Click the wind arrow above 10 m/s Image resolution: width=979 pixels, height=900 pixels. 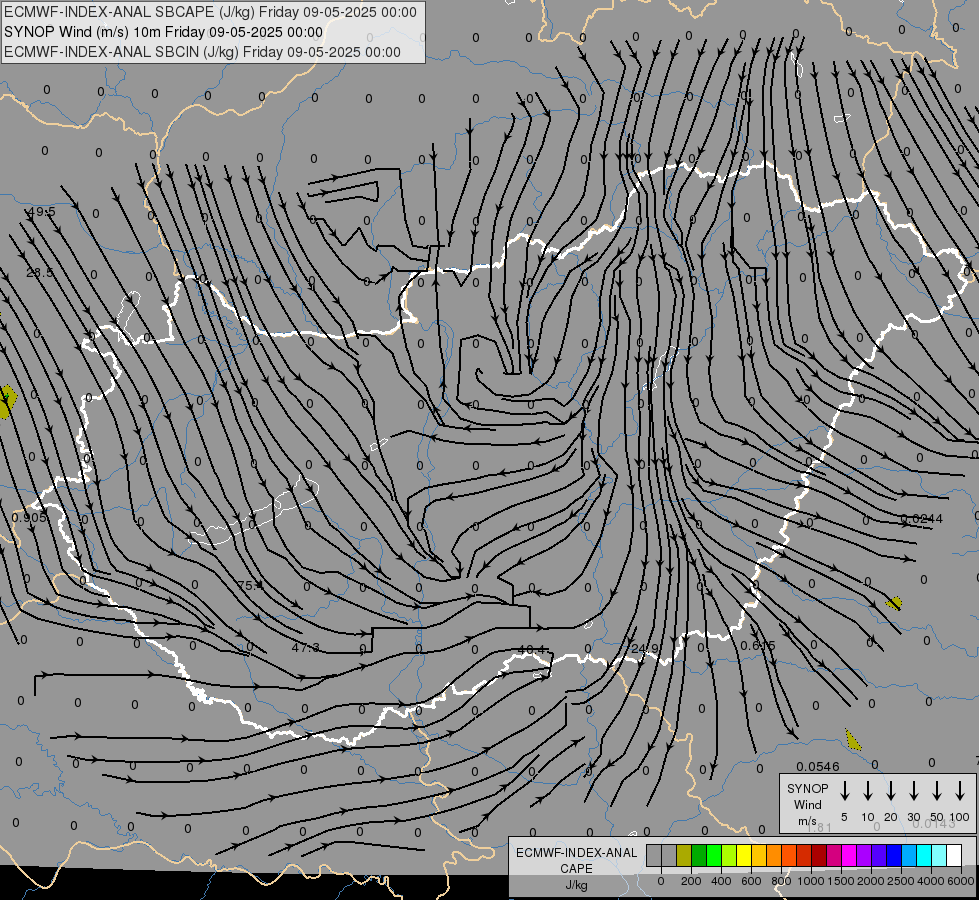tap(868, 791)
